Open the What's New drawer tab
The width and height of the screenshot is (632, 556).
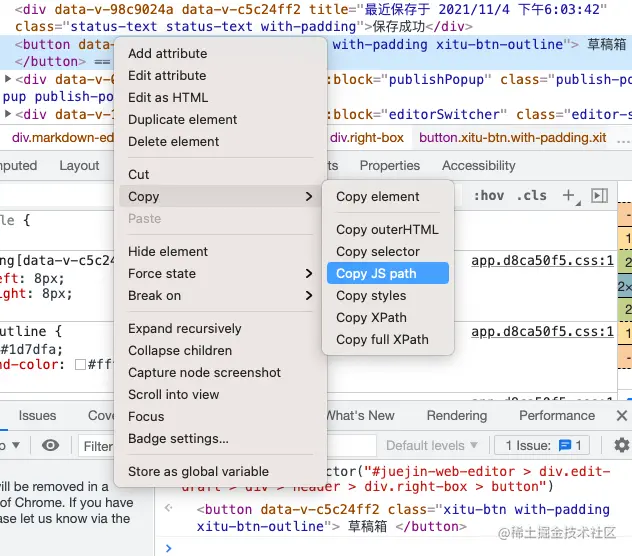point(360,415)
